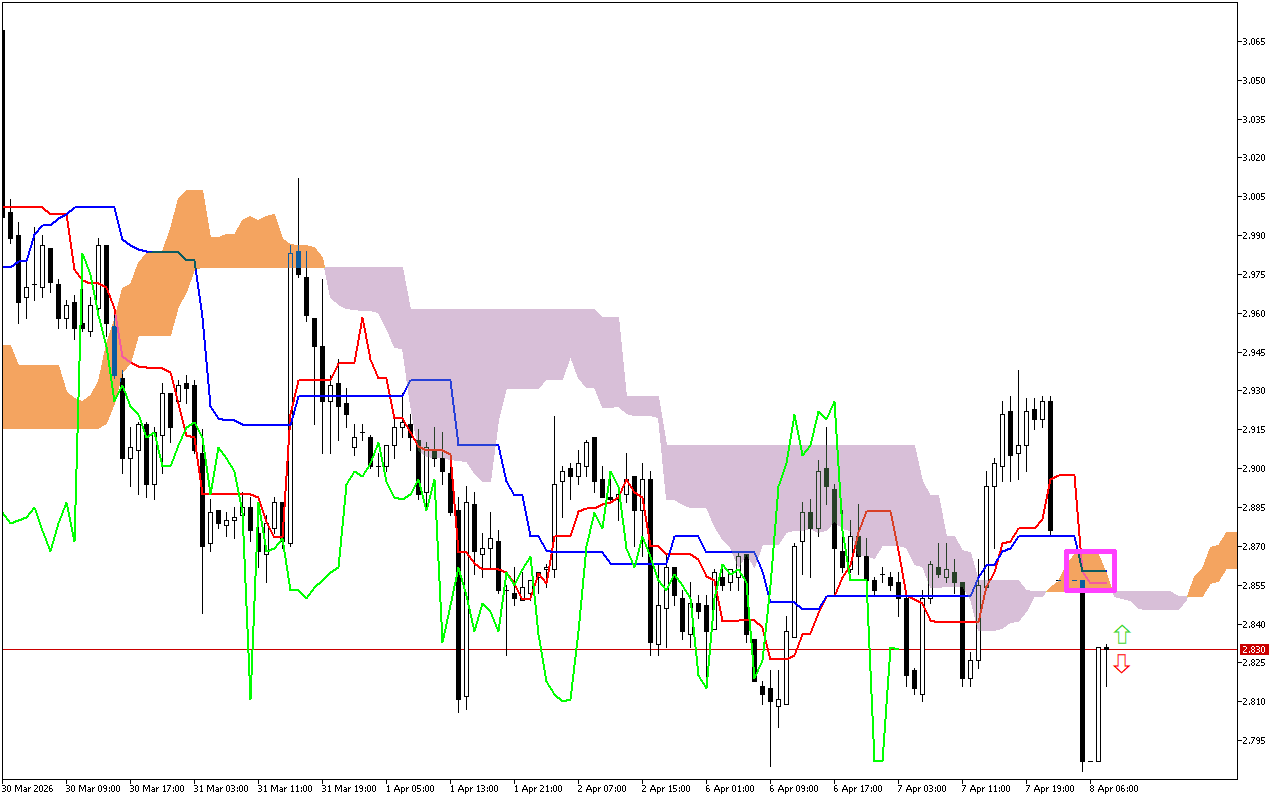Click the 2.795 price axis label
Viewport: 1280px width, 800px height.
pos(1252,740)
